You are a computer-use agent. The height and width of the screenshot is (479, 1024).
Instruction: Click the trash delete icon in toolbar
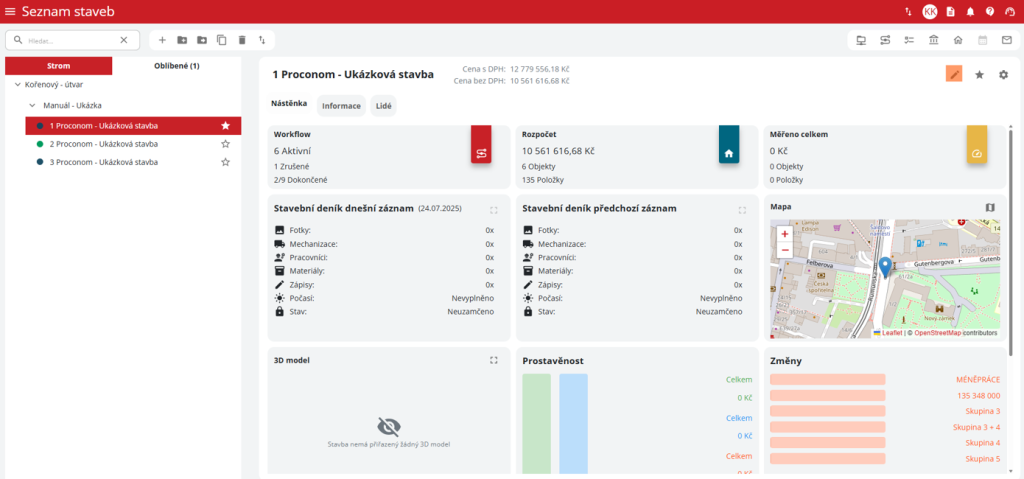[242, 40]
